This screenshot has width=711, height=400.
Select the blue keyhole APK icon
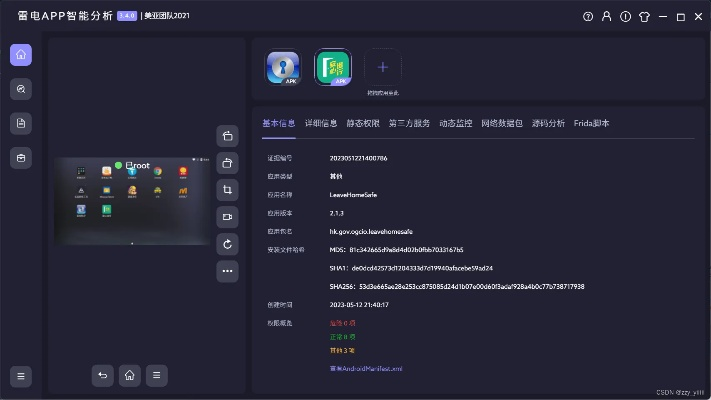(x=283, y=67)
